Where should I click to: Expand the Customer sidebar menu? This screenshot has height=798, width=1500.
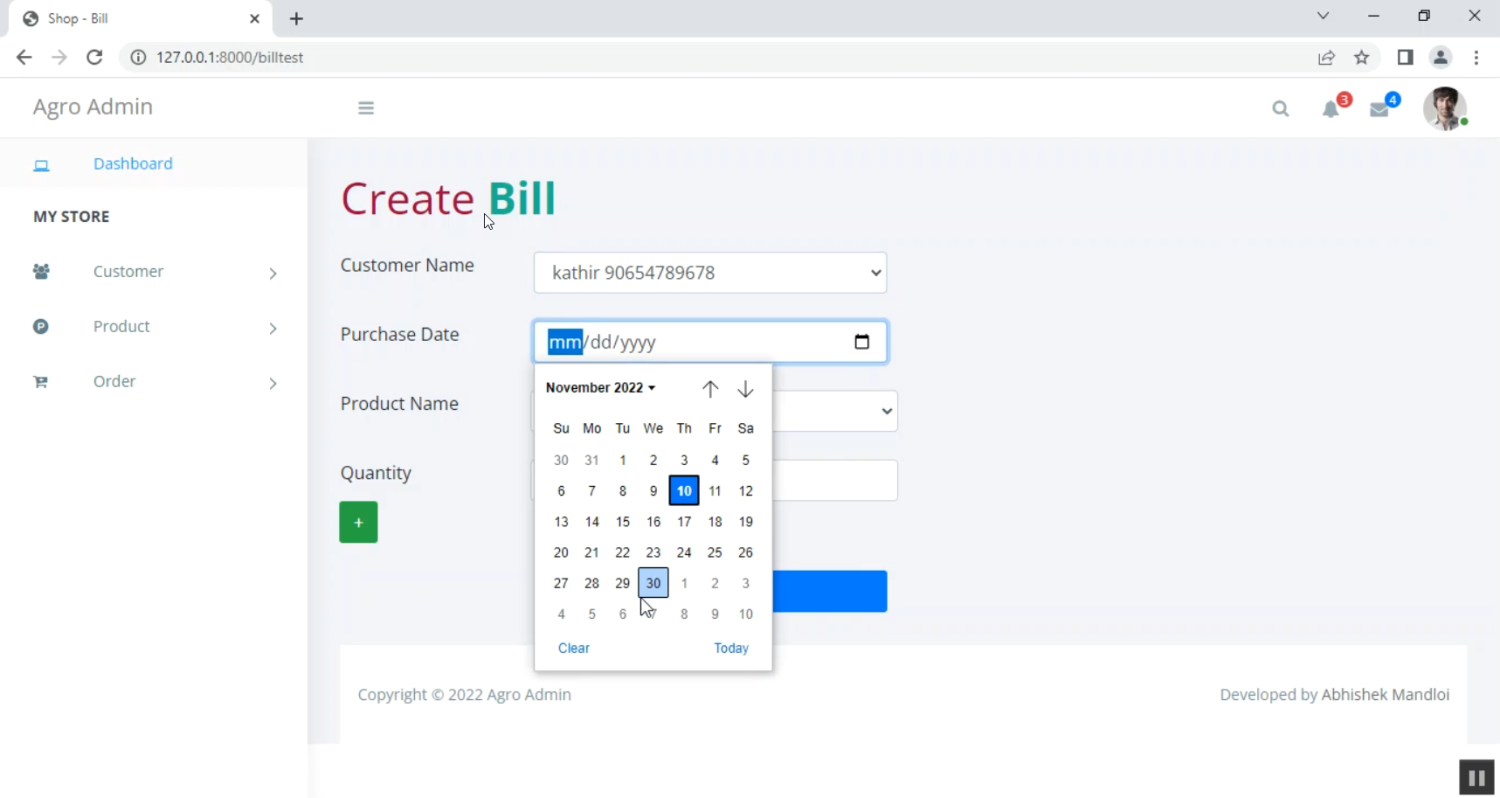[153, 272]
